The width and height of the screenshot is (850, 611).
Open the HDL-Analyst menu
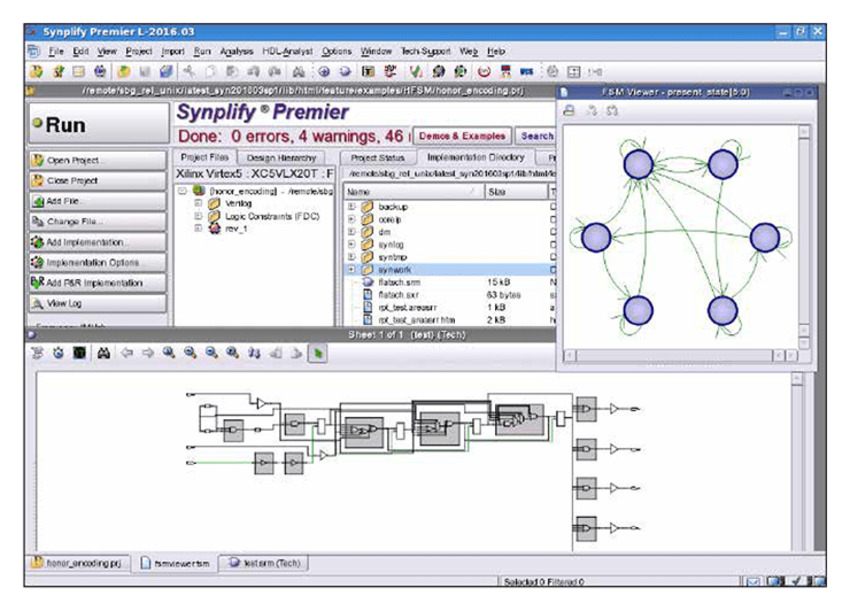(287, 51)
